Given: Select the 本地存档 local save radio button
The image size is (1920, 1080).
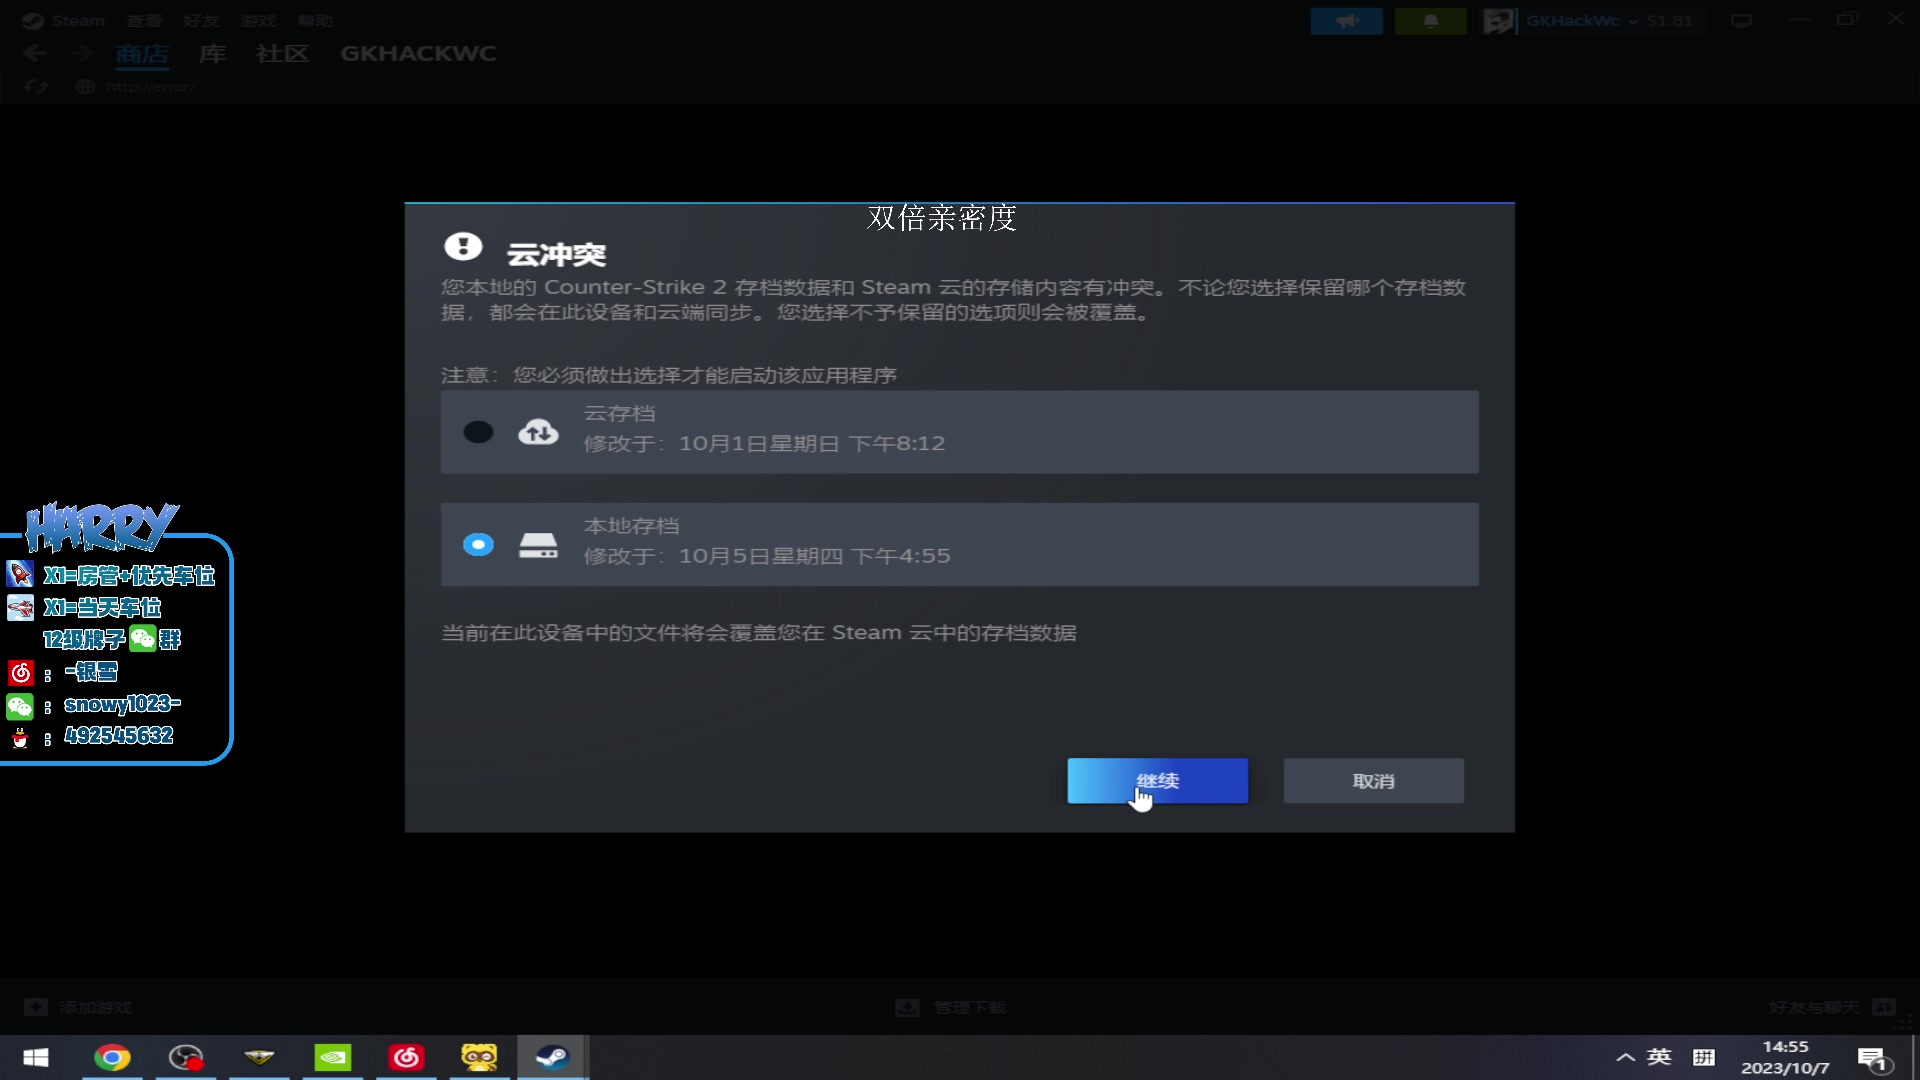Looking at the screenshot, I should 478,545.
